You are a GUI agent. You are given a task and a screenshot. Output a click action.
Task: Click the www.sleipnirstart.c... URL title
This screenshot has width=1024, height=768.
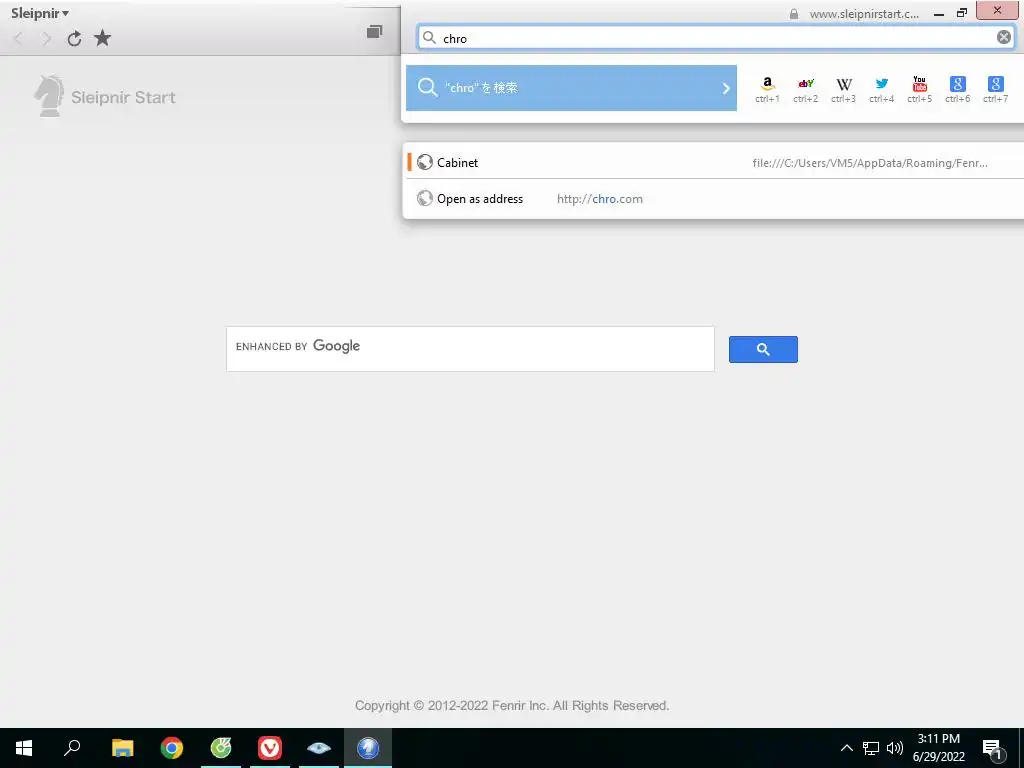(x=863, y=14)
